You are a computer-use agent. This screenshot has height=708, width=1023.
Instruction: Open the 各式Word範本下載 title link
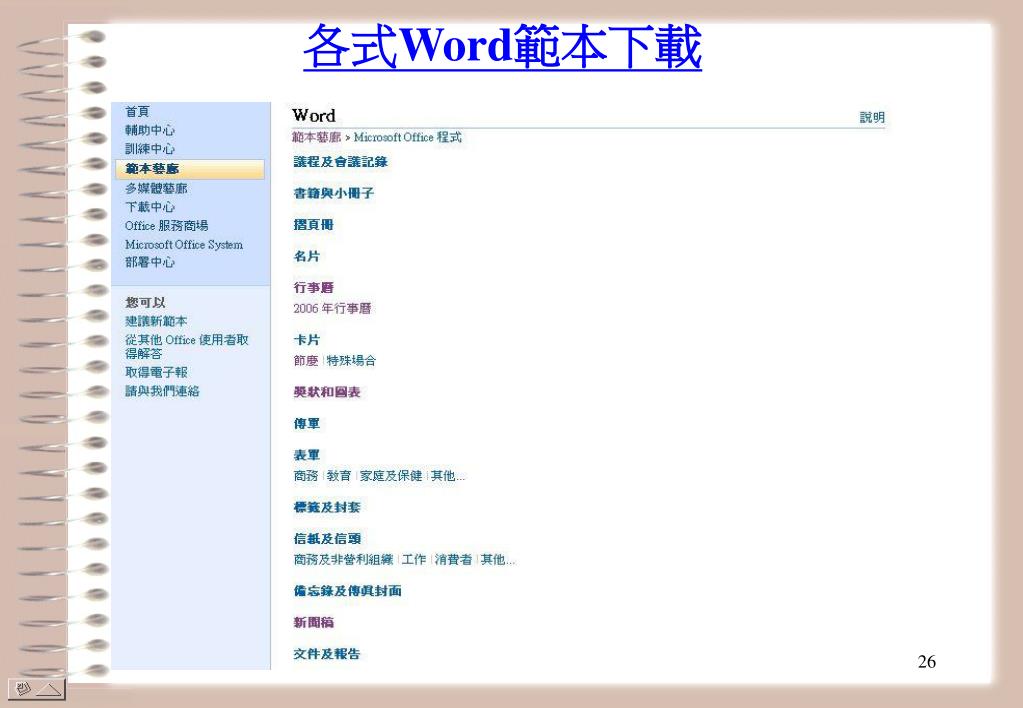click(x=502, y=47)
